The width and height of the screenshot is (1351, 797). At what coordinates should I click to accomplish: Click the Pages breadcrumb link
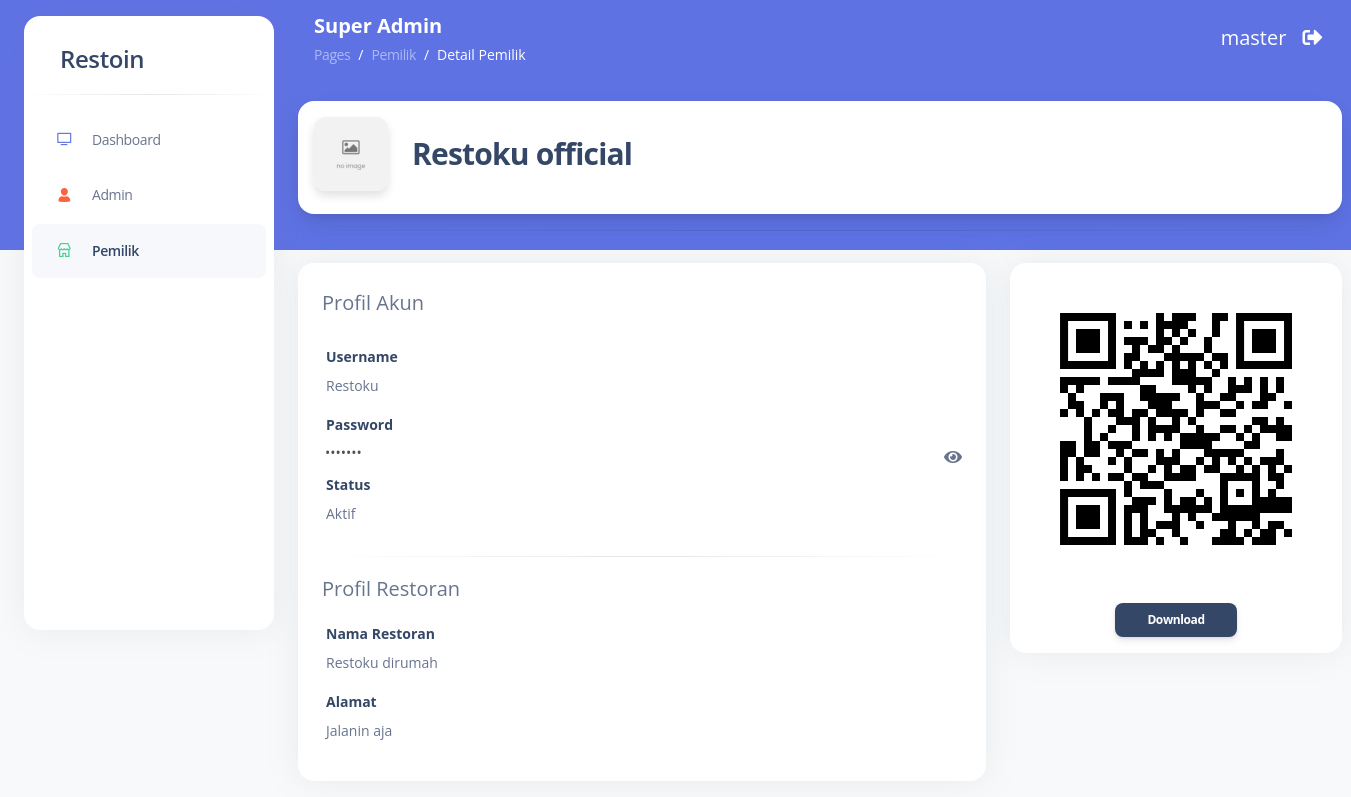point(332,55)
